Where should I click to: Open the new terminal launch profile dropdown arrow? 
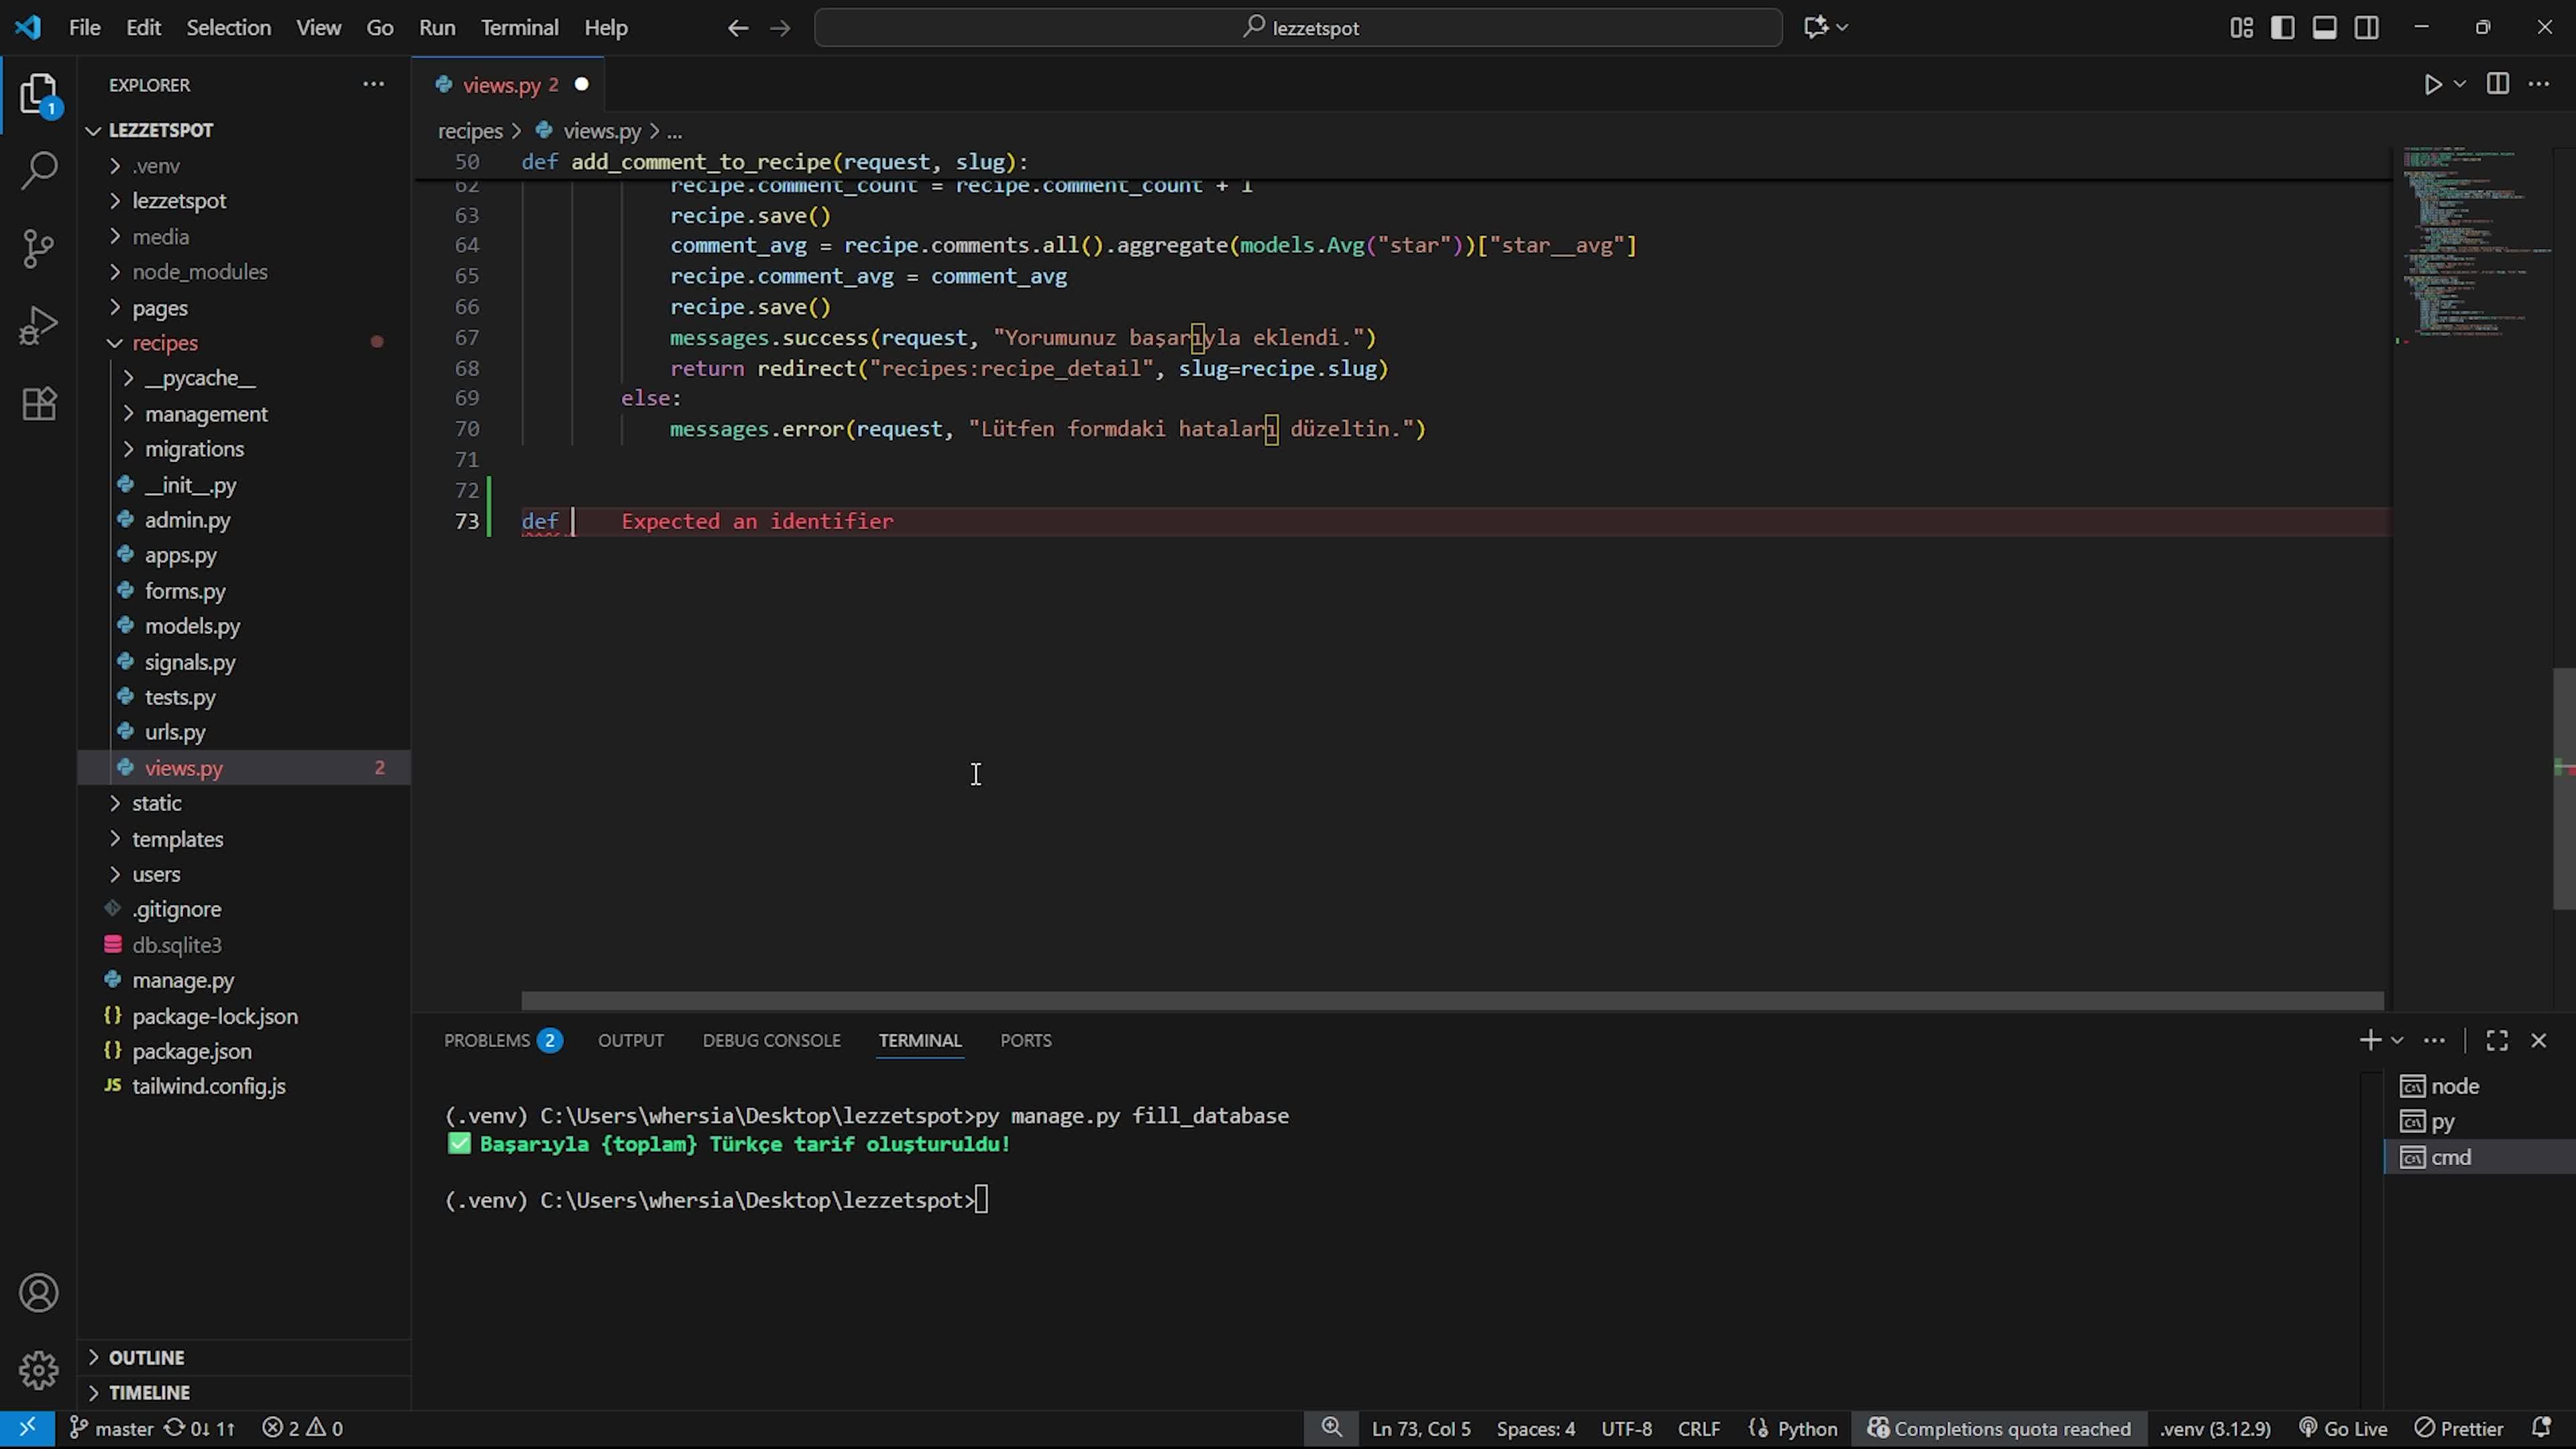click(2397, 1041)
